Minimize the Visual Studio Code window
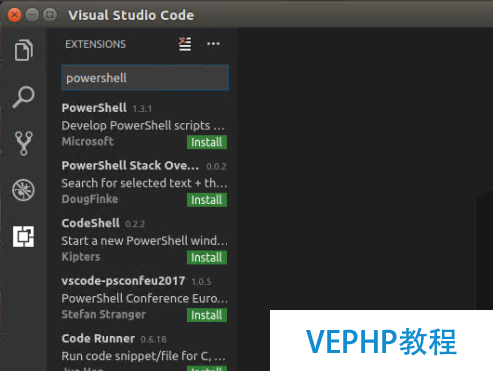This screenshot has width=493, height=371. click(x=32, y=15)
